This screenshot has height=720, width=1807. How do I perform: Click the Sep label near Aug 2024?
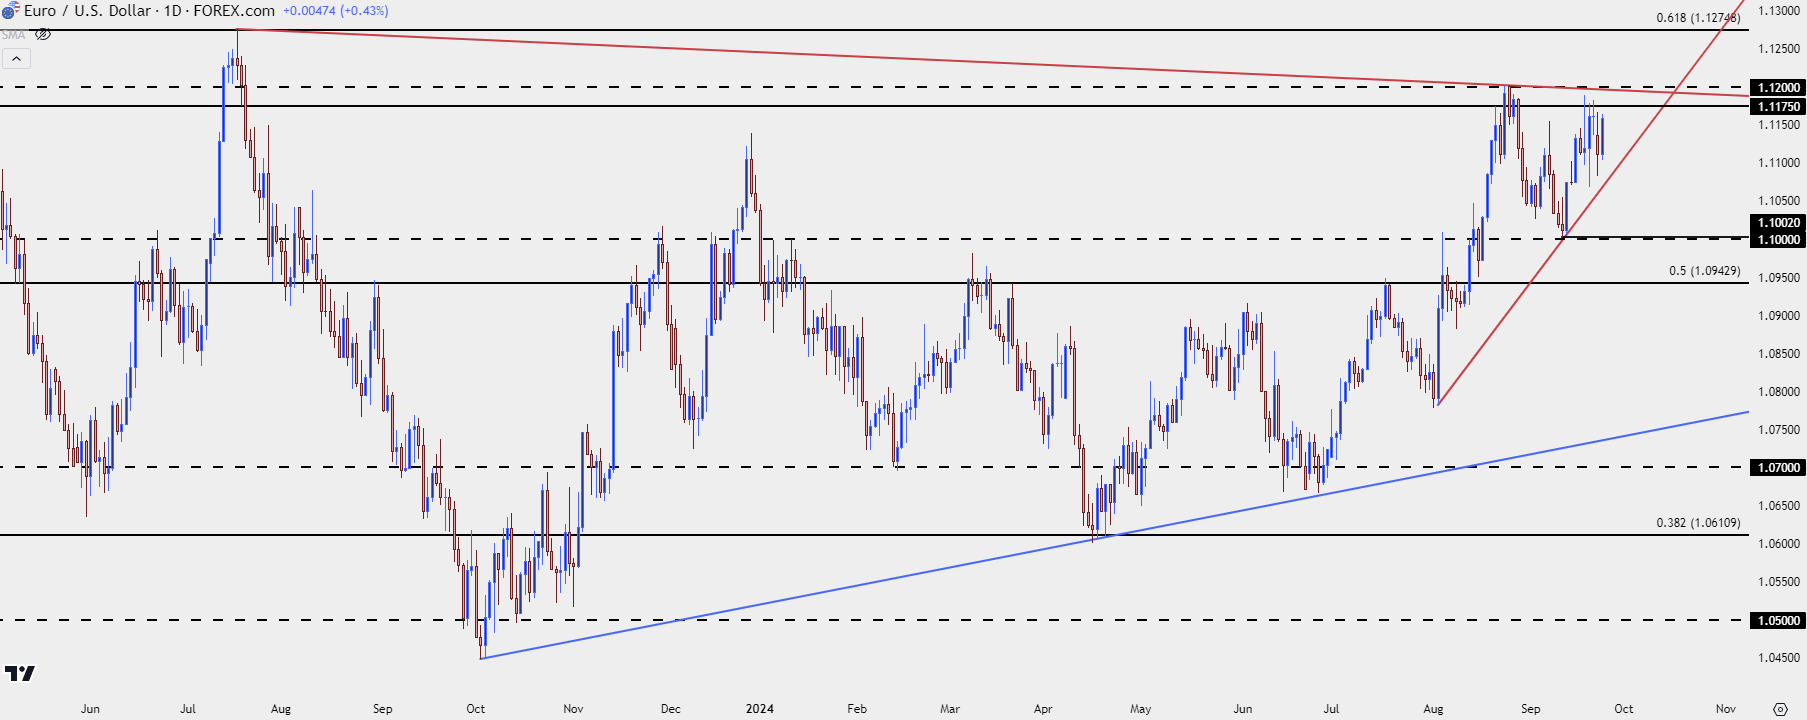click(1531, 709)
